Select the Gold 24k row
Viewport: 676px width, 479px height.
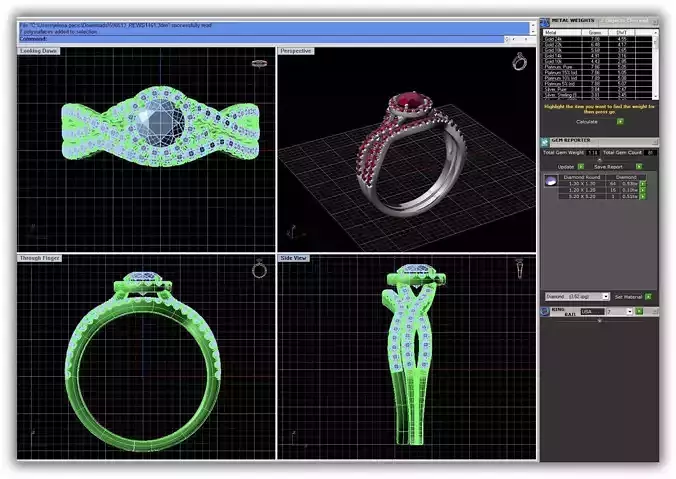(x=597, y=39)
